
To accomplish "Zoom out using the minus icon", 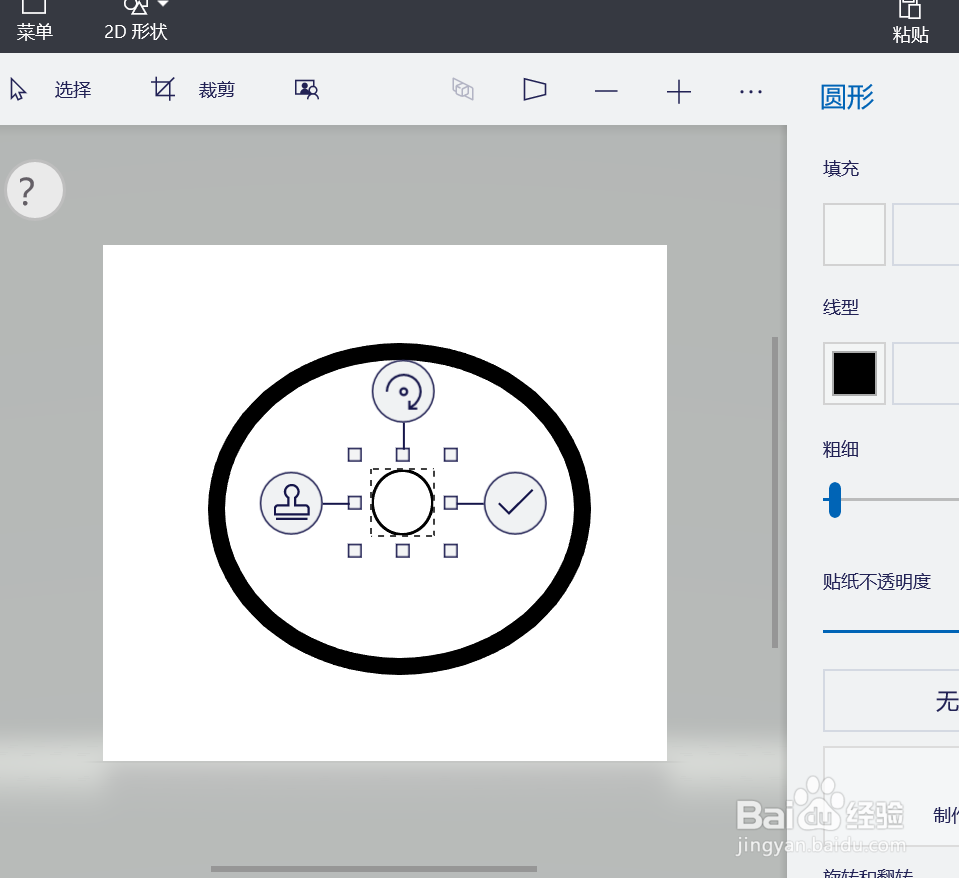I will pos(606,91).
